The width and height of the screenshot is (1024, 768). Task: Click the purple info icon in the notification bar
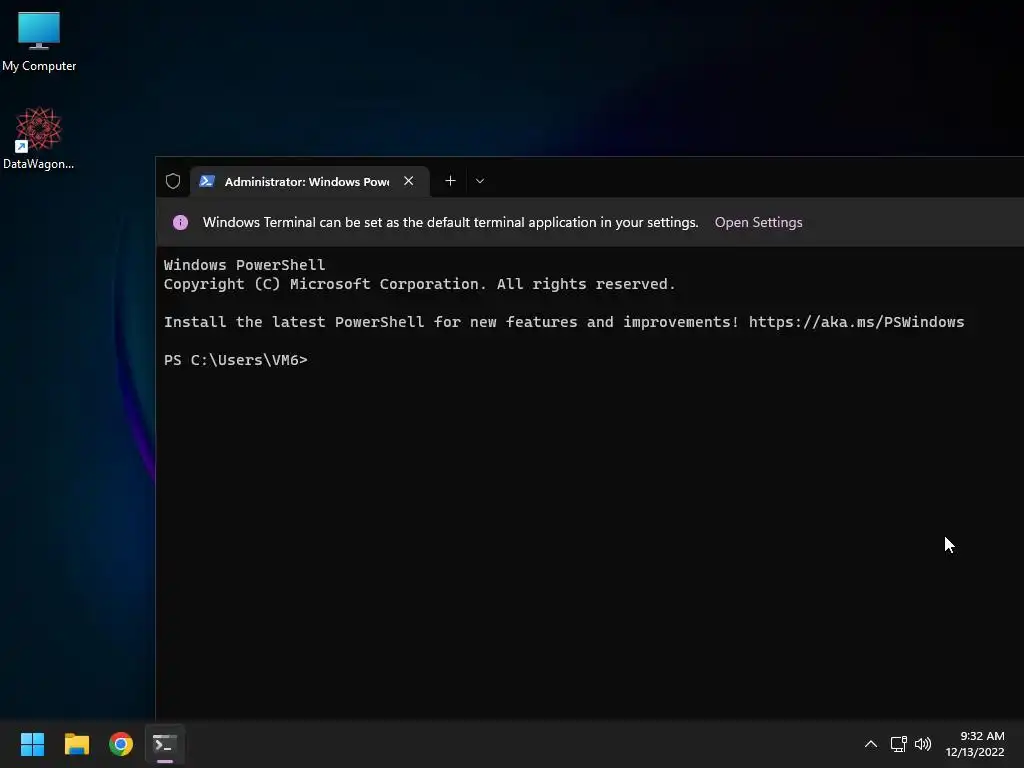pos(180,222)
